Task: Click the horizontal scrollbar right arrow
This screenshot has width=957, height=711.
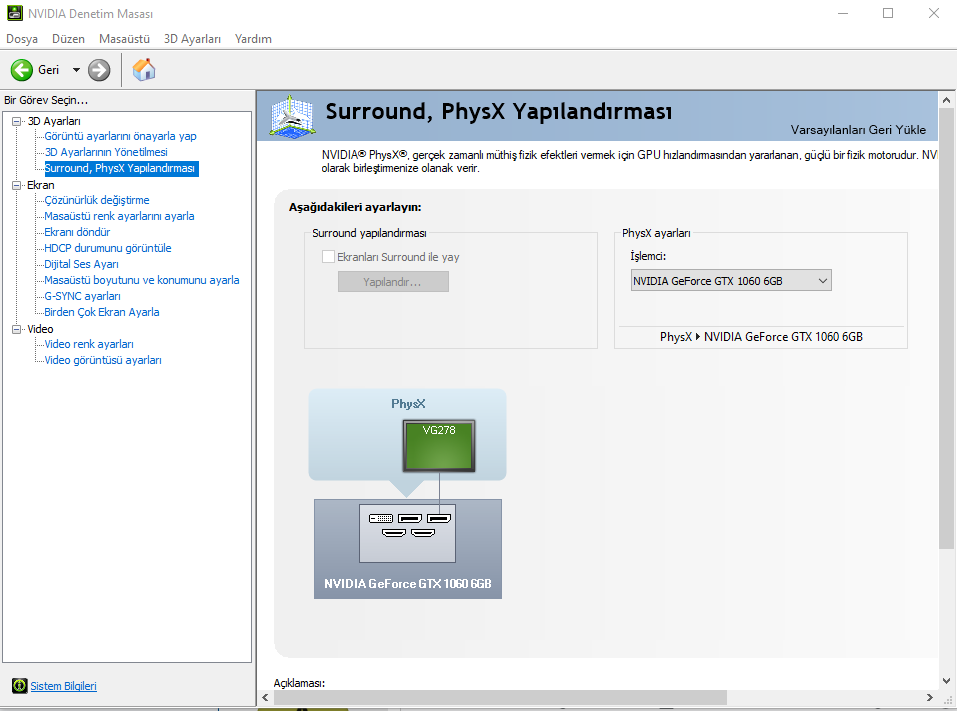Action: tap(929, 697)
